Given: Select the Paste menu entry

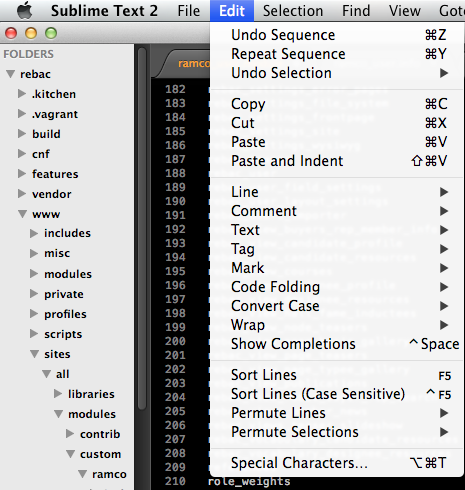Looking at the screenshot, I should [x=337, y=142].
